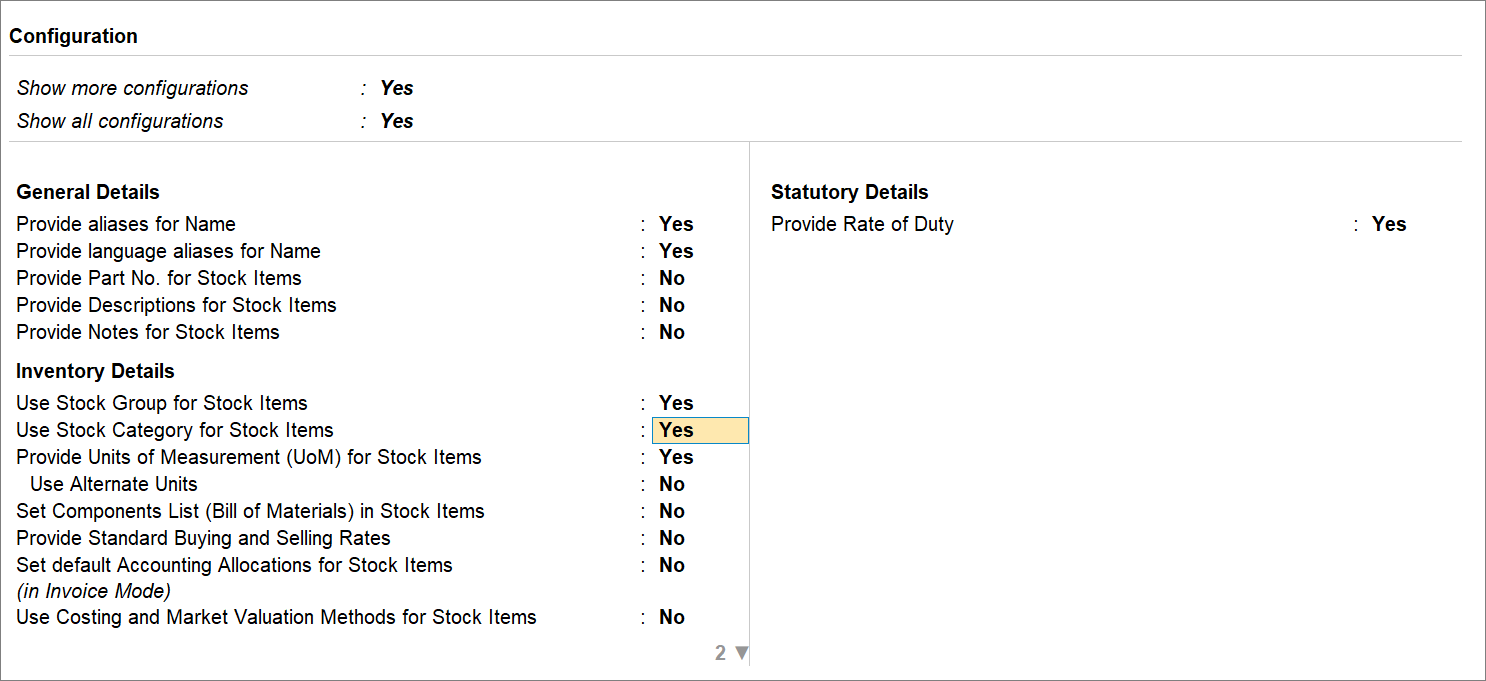Toggle Use Stock Group for Stock Items value

coord(676,403)
